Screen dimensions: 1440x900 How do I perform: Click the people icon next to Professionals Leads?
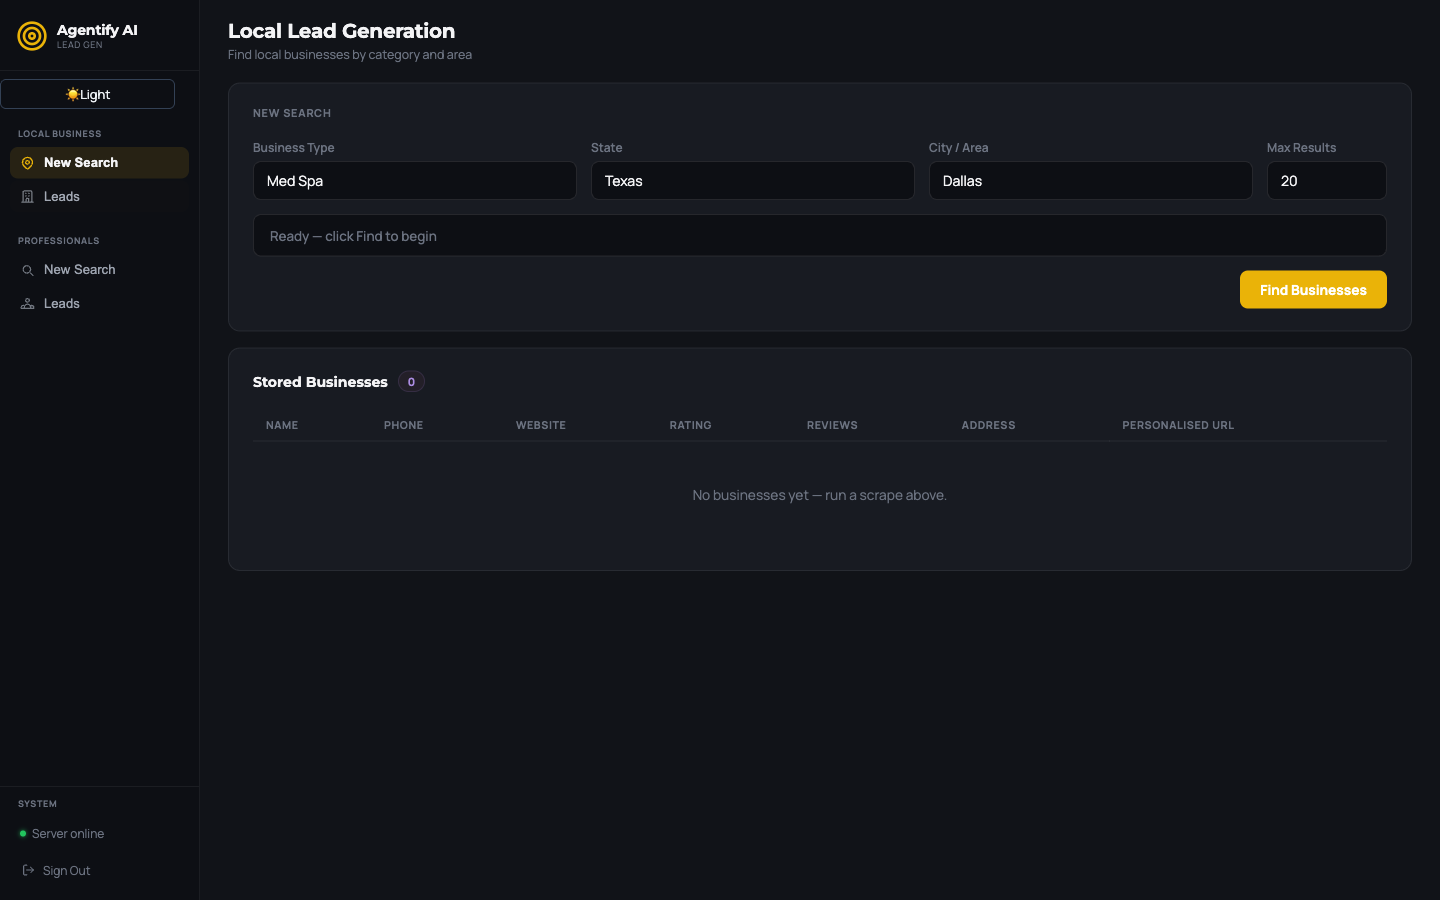click(x=27, y=303)
